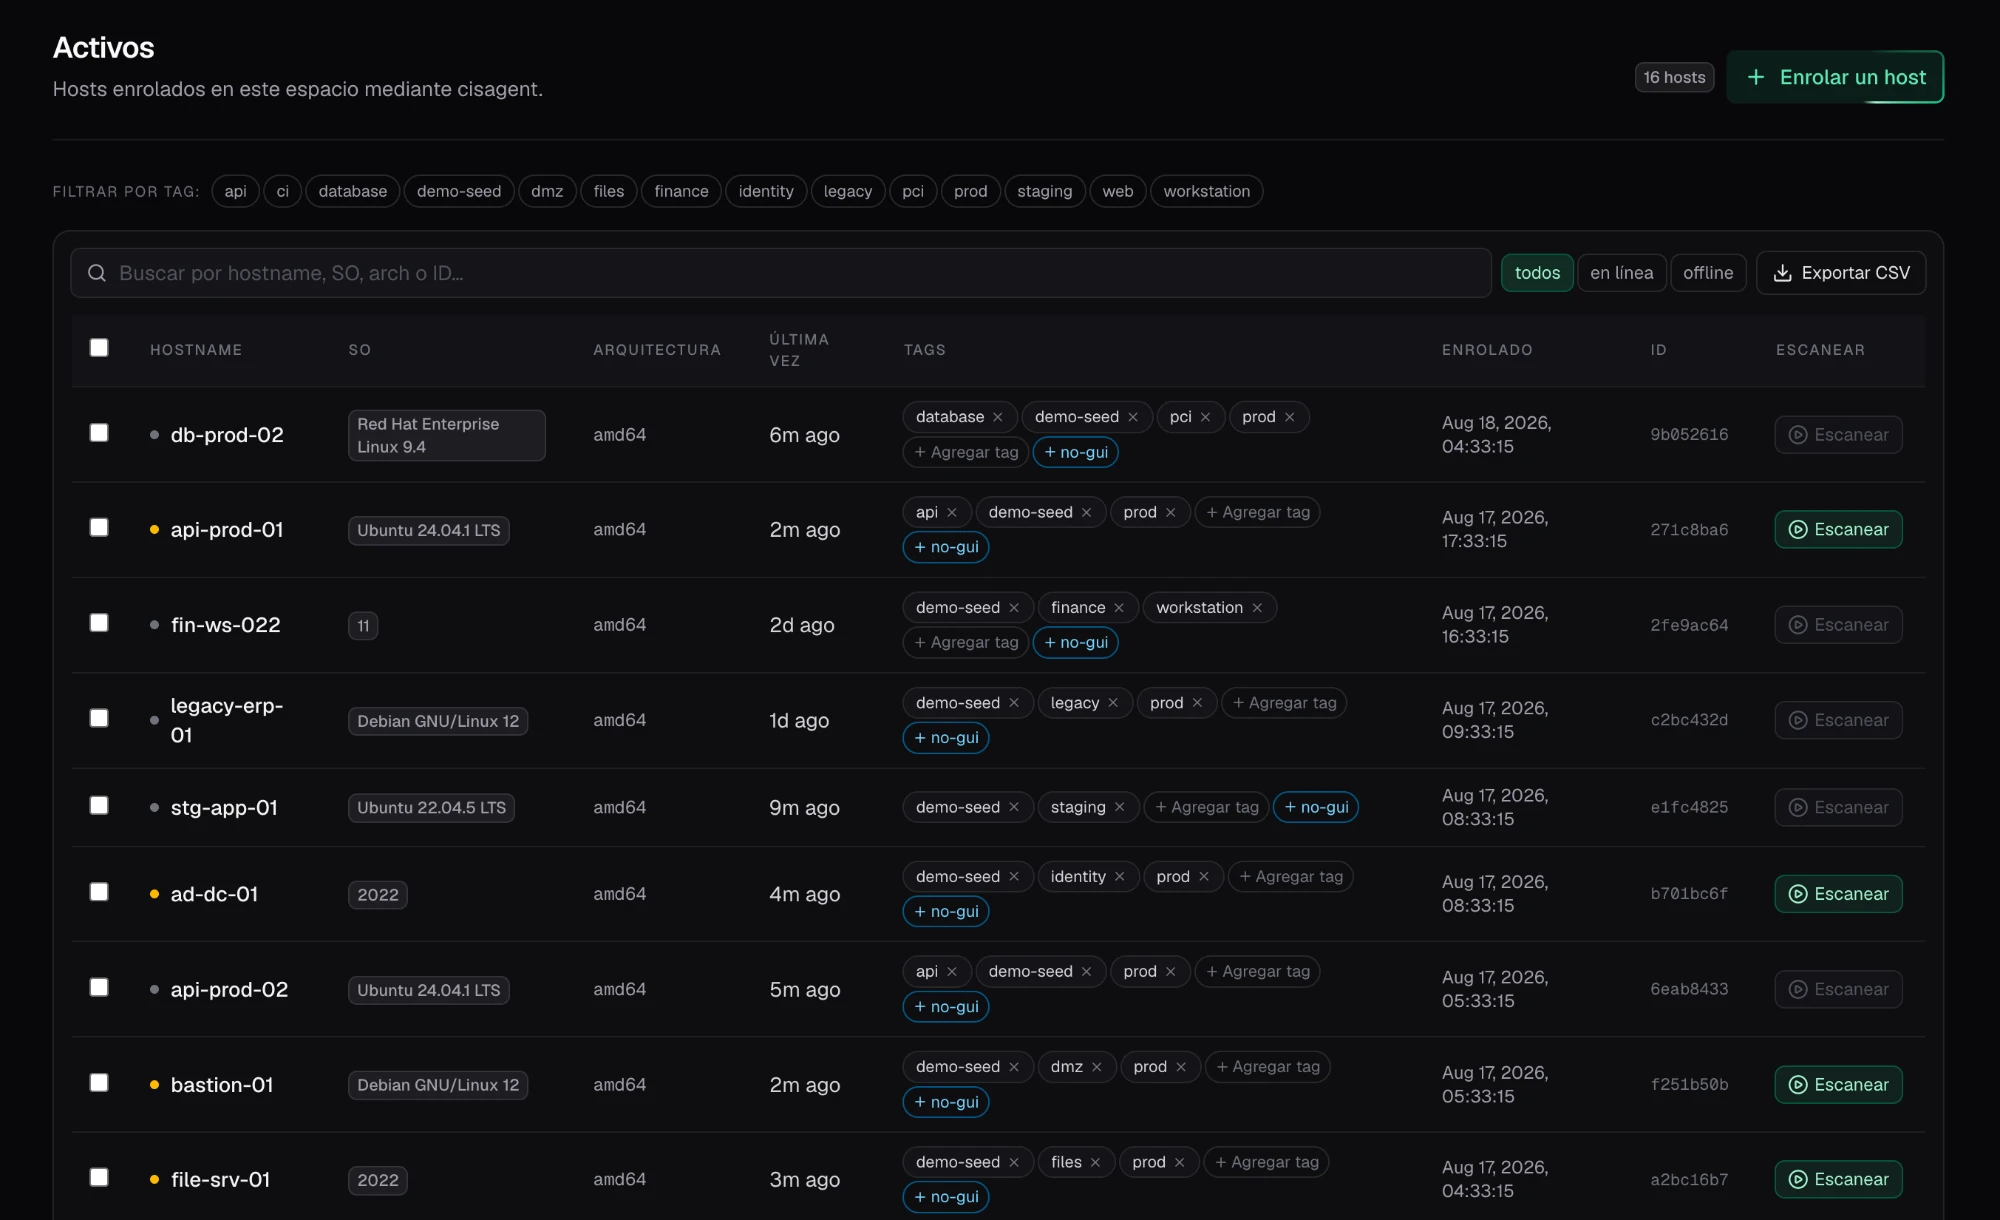This screenshot has width=2000, height=1220.
Task: Click Agregar tag for ad-dc-01
Action: (1290, 877)
